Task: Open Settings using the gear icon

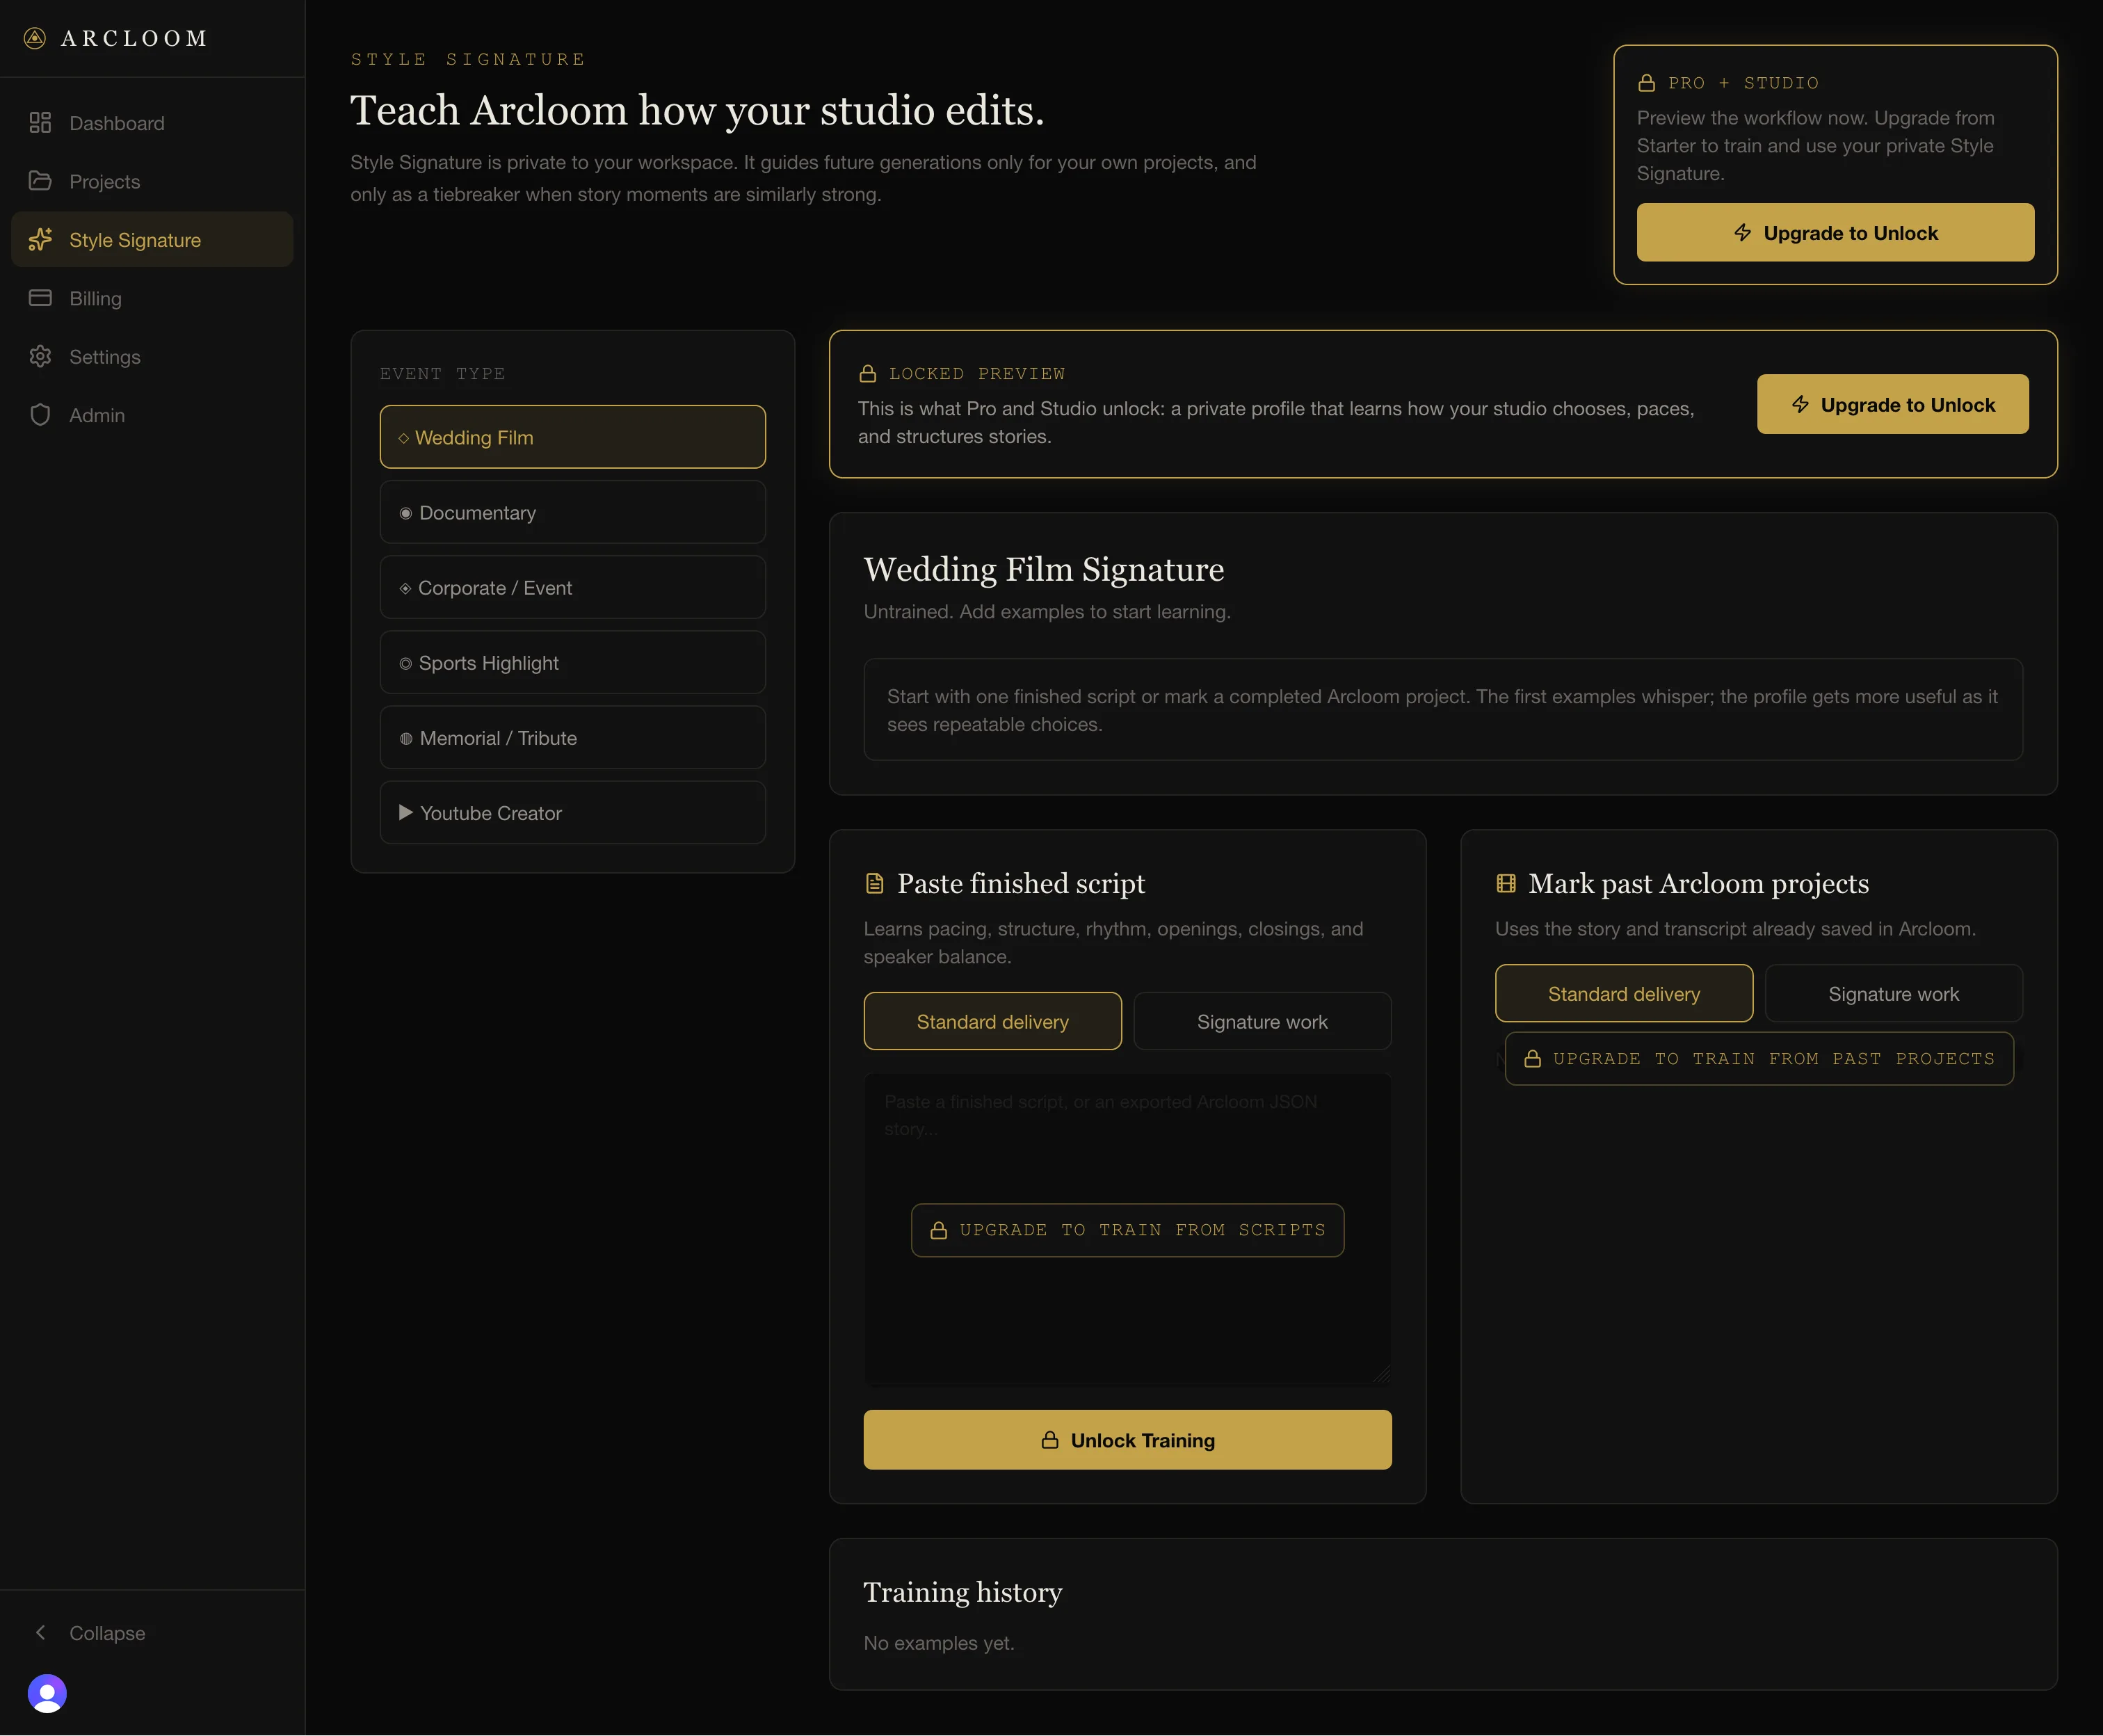Action: 40,357
